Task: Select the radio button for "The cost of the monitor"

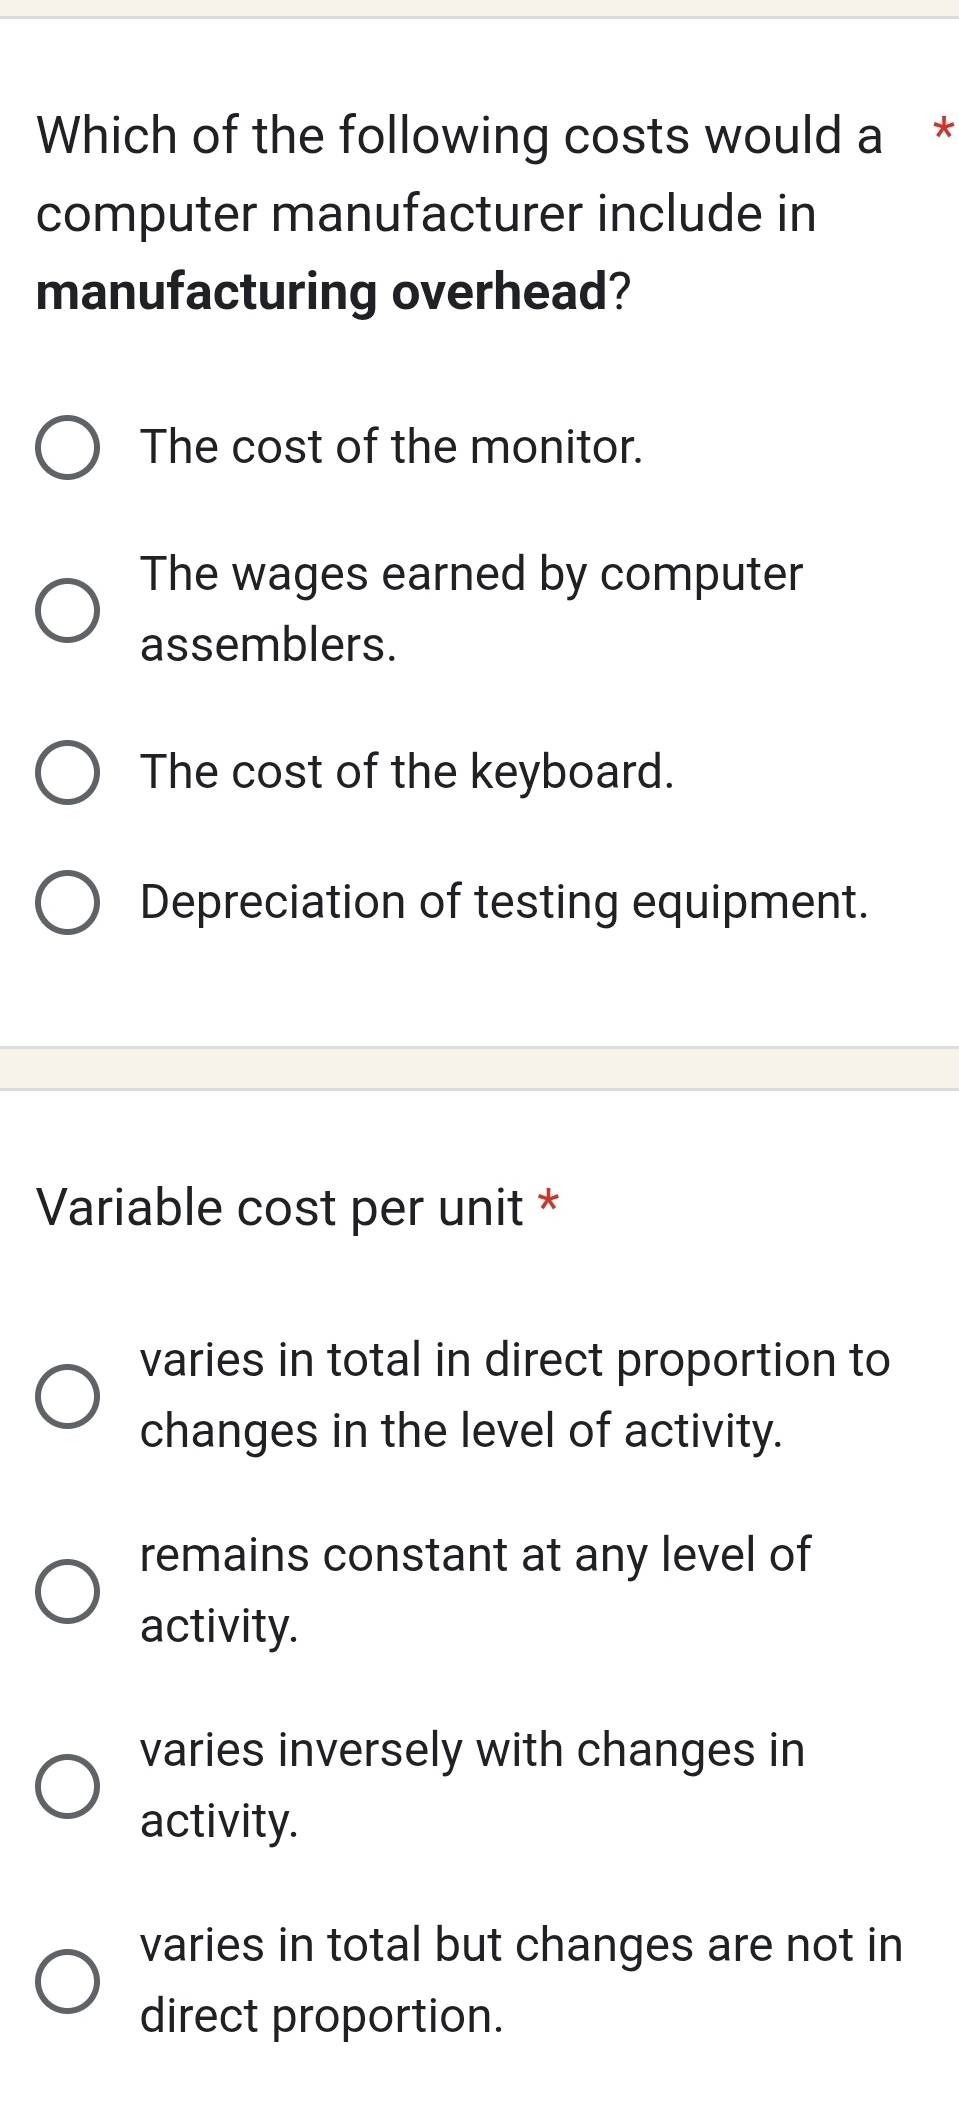Action: coord(67,448)
